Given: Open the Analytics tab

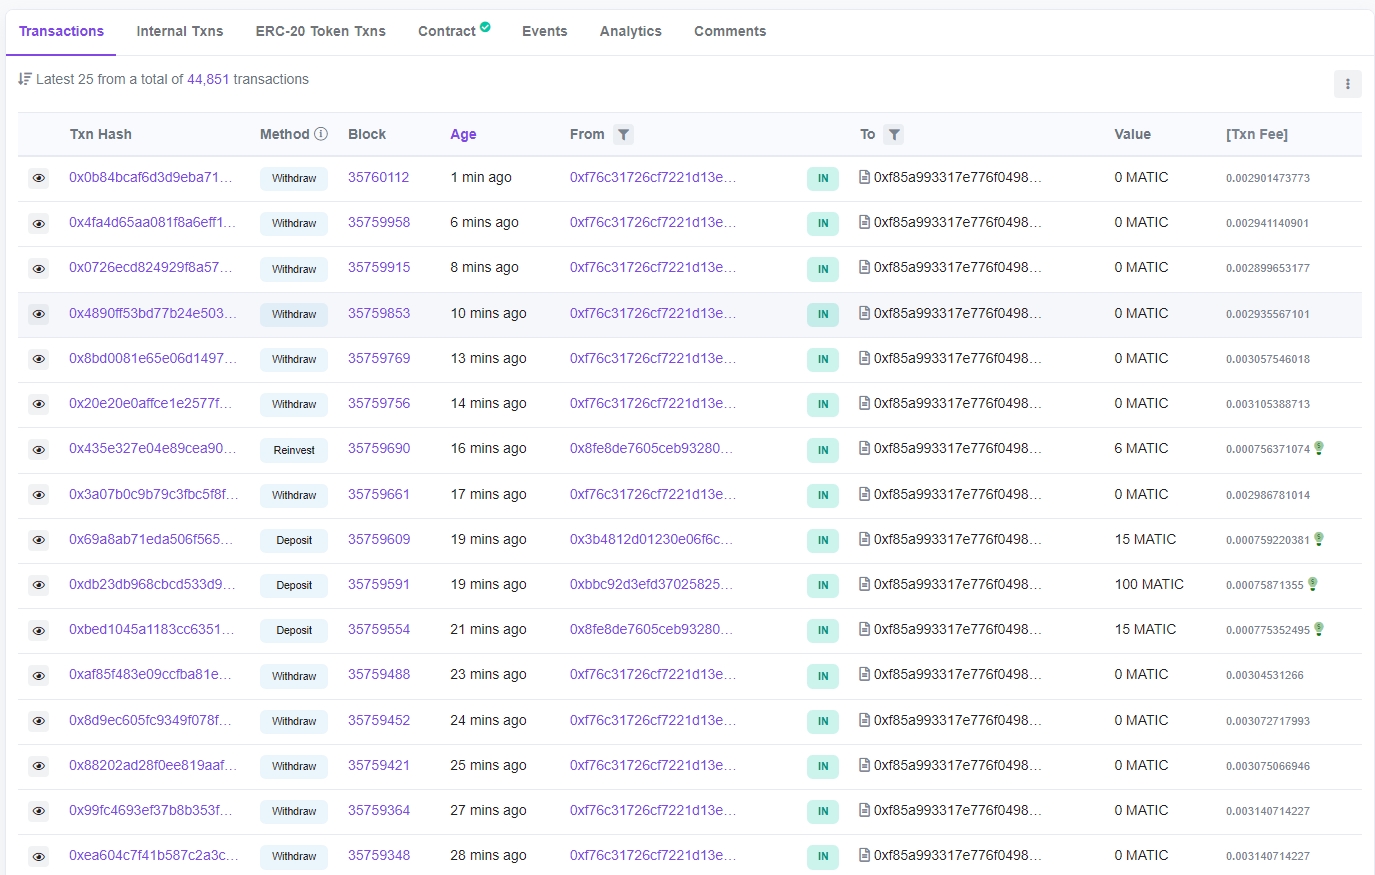Looking at the screenshot, I should tap(631, 31).
